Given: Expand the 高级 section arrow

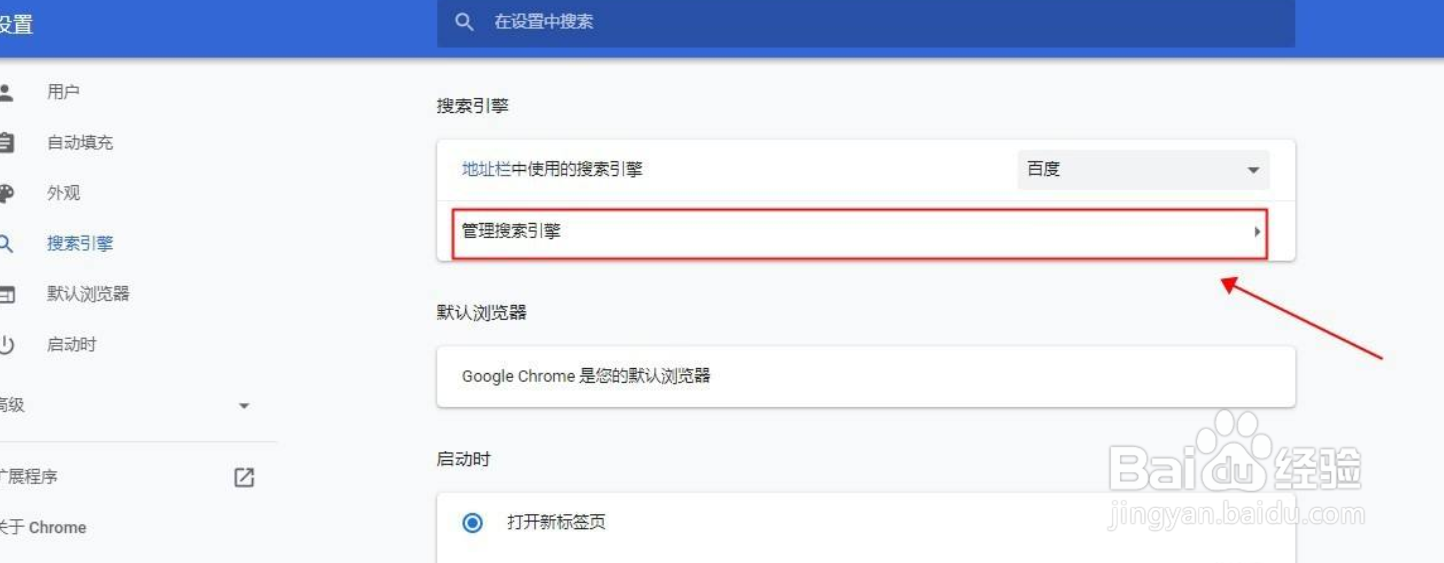Looking at the screenshot, I should 244,406.
